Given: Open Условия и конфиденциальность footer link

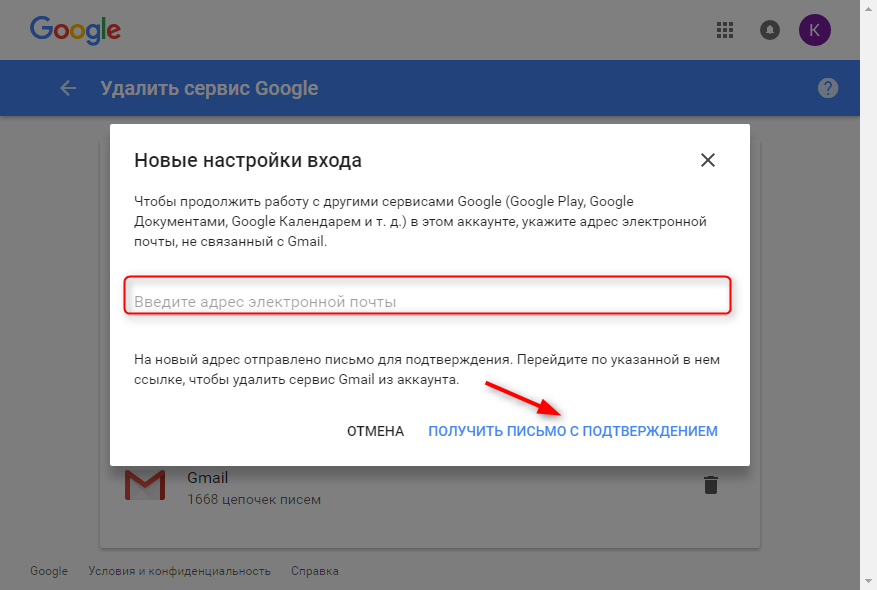Looking at the screenshot, I should [x=180, y=571].
